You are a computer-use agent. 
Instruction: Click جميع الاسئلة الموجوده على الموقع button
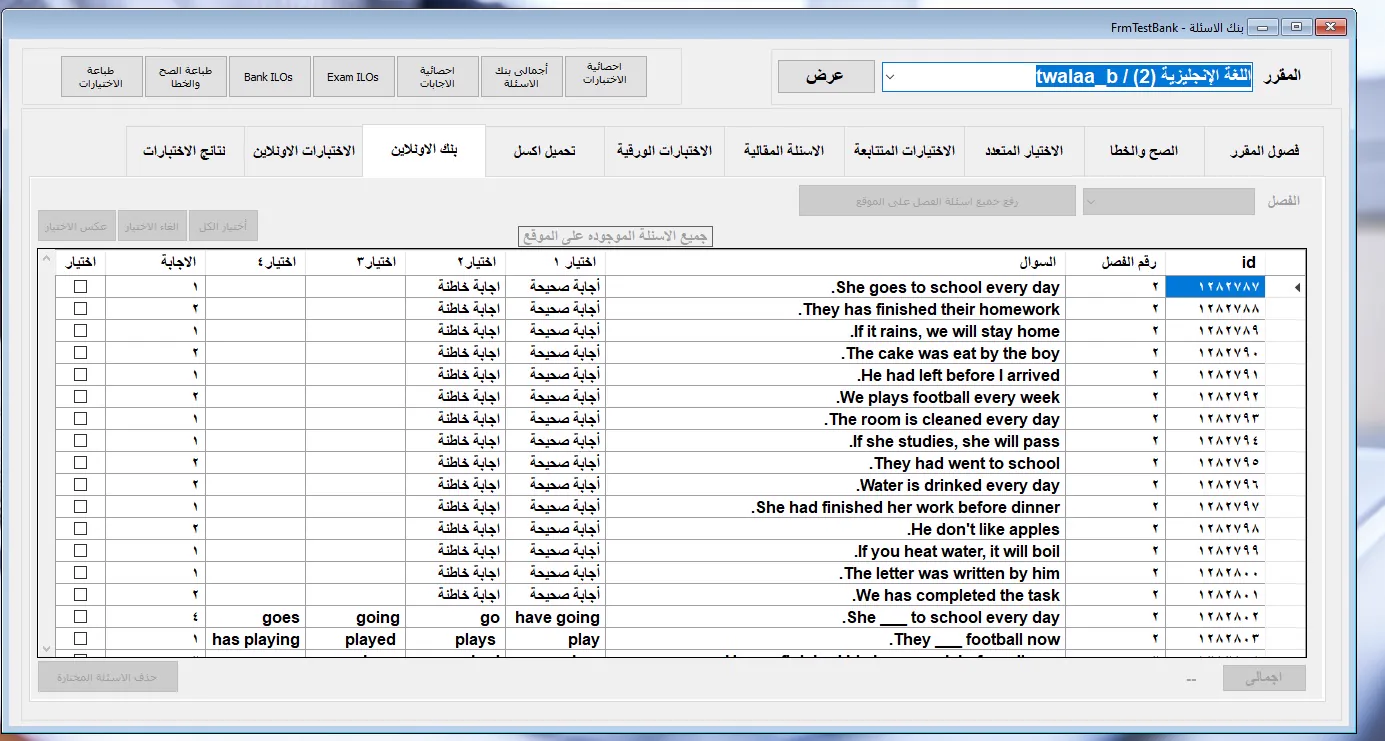[615, 237]
